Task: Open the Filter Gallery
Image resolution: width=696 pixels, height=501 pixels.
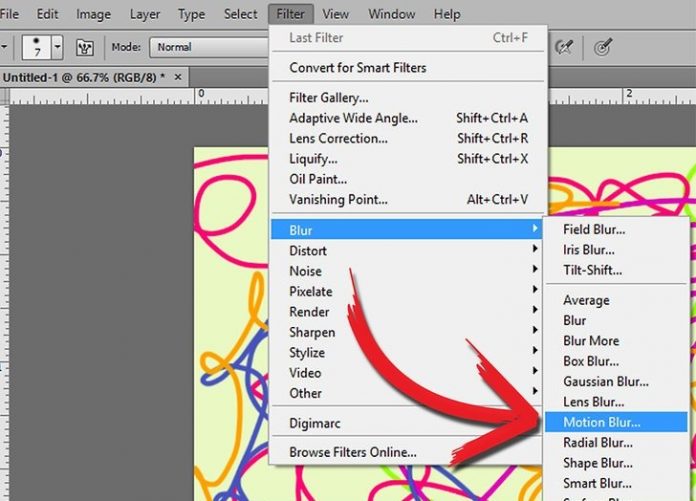Action: pos(329,98)
